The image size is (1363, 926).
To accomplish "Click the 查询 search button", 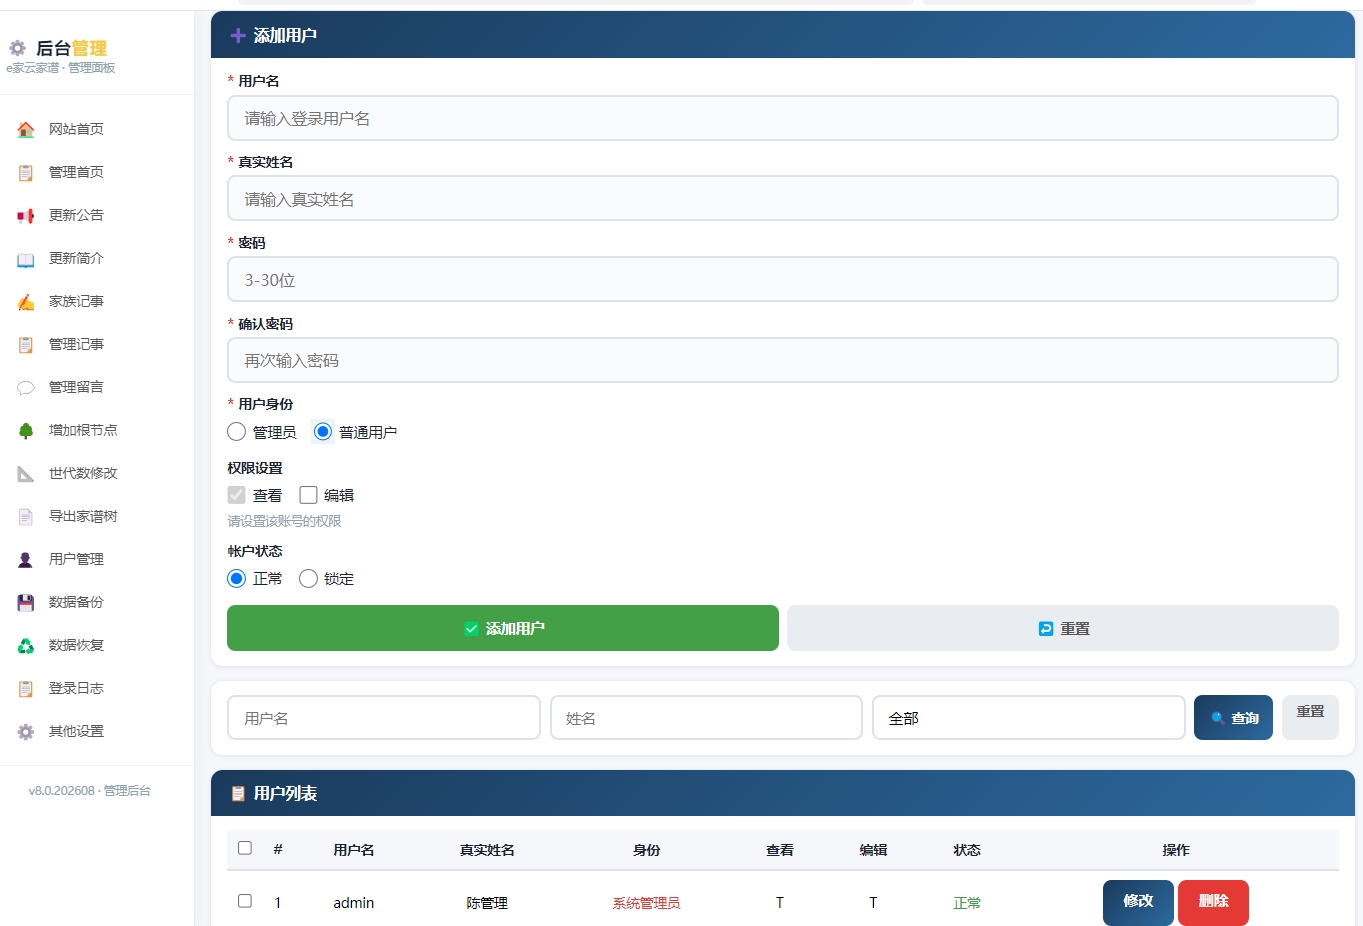I will pyautogui.click(x=1233, y=718).
